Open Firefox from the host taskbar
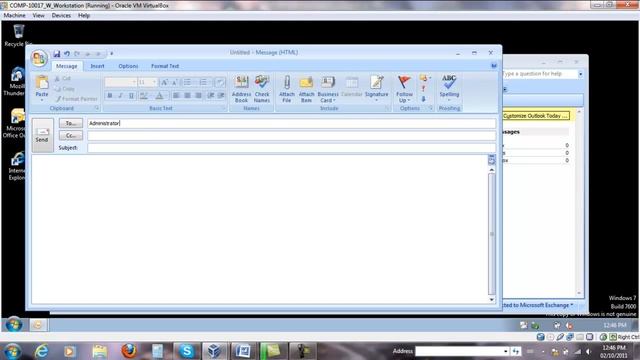Image resolution: width=640 pixels, height=360 pixels. point(129,351)
